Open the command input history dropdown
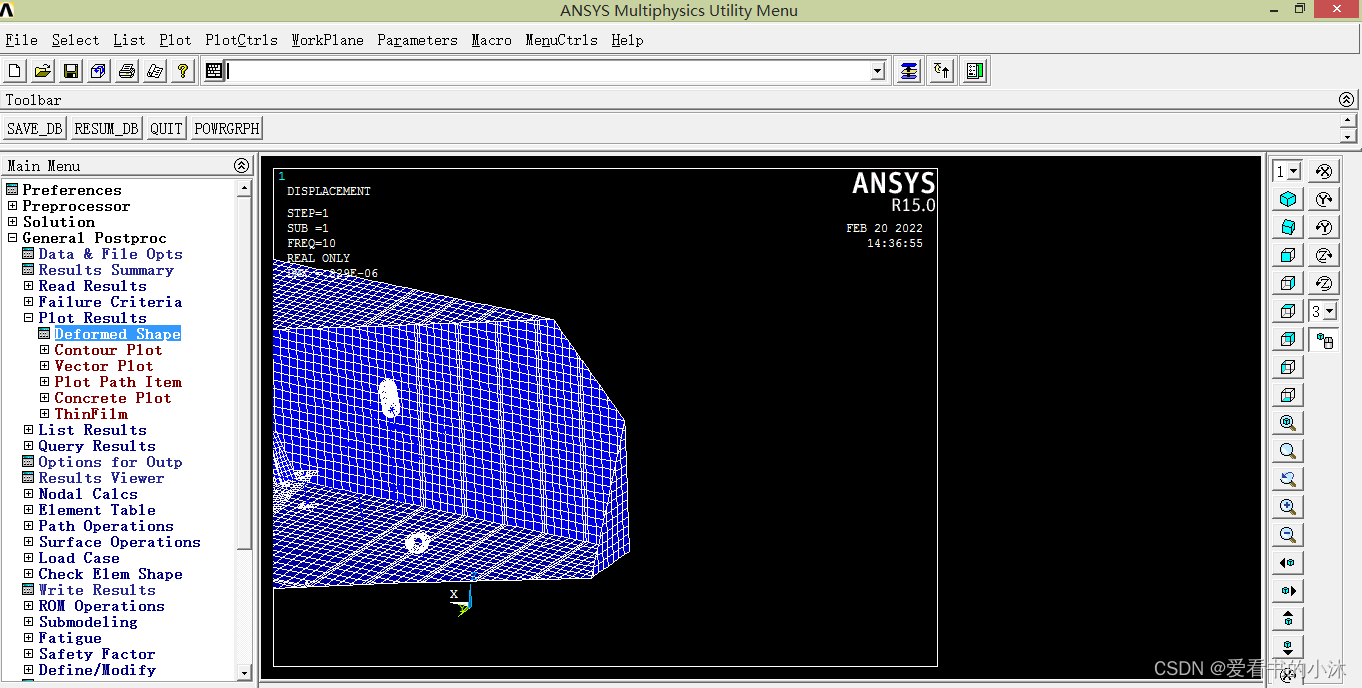 (878, 71)
